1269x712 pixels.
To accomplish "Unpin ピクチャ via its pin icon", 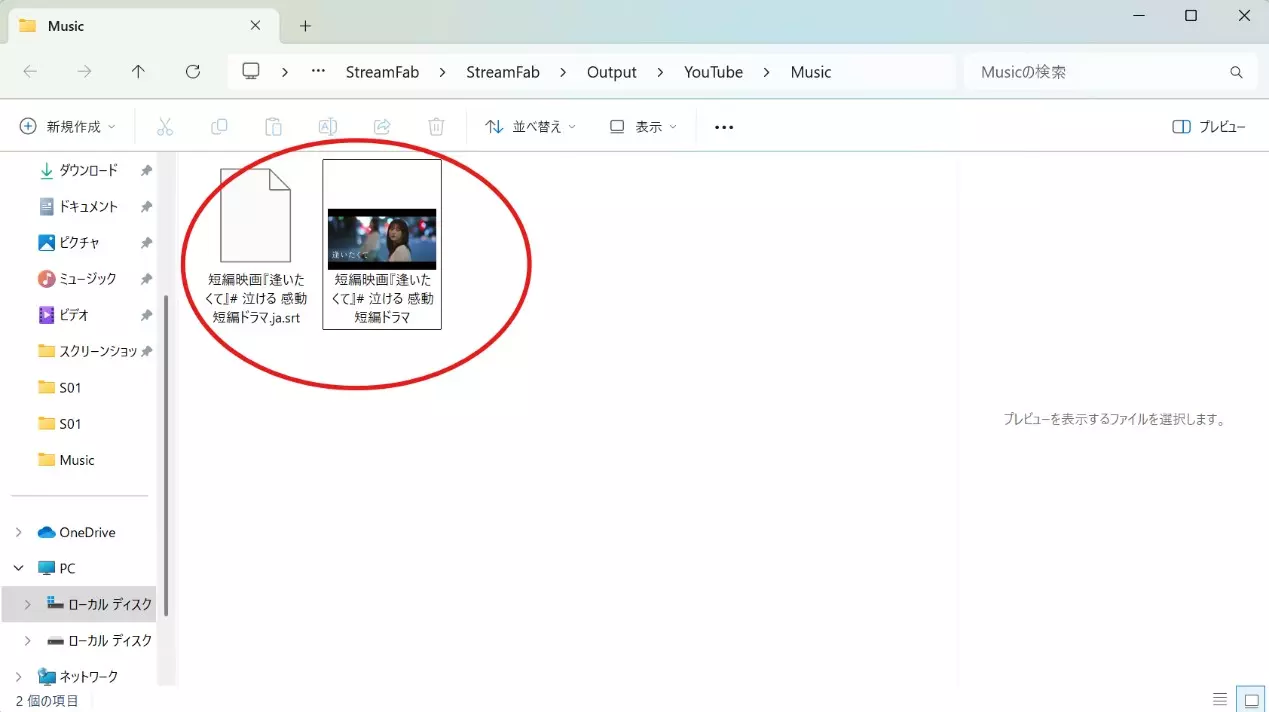I will pos(146,242).
